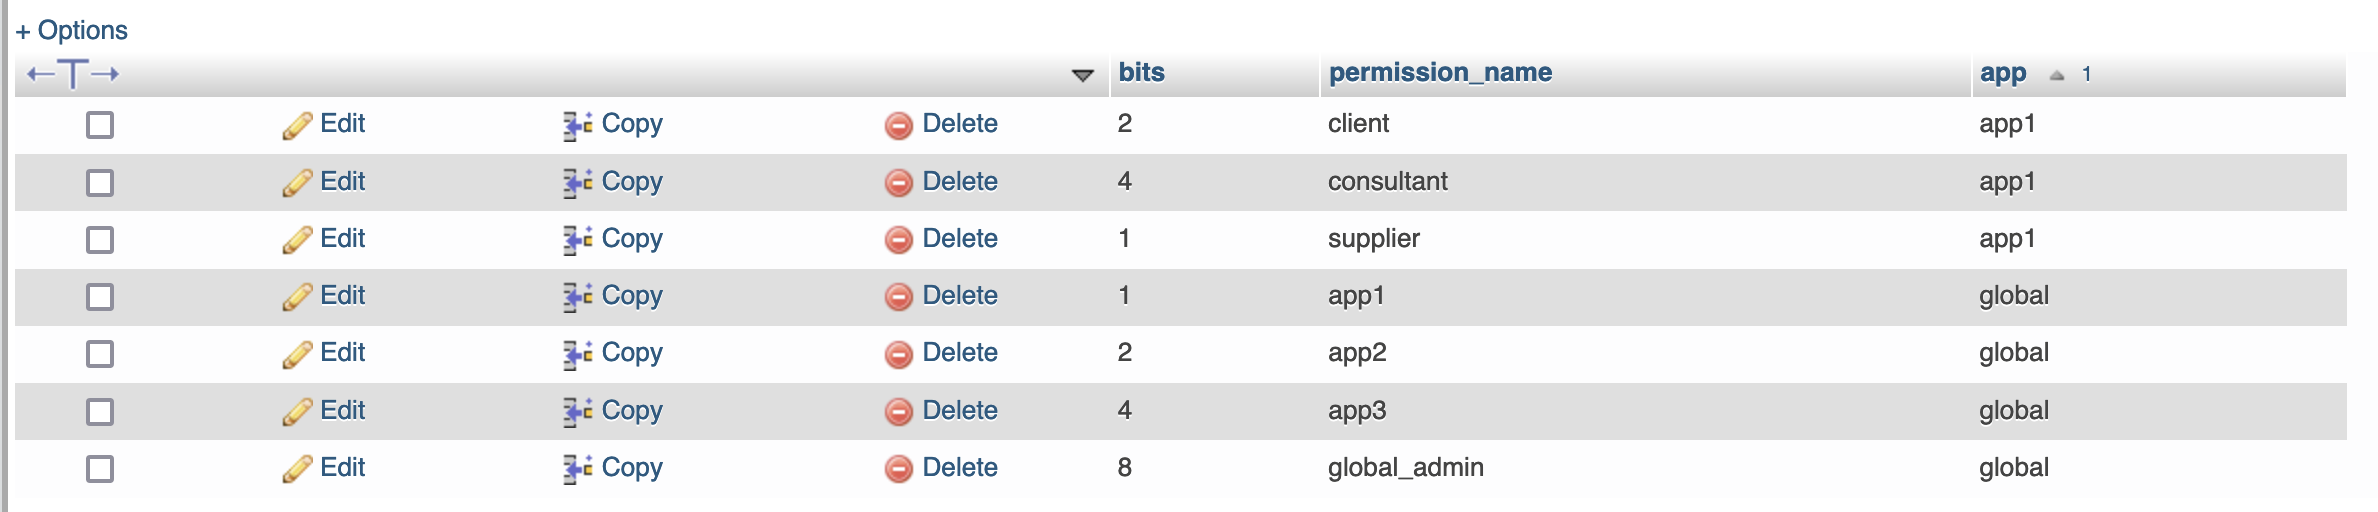Check the global_admin row checkbox
The width and height of the screenshot is (2378, 512).
coord(100,469)
